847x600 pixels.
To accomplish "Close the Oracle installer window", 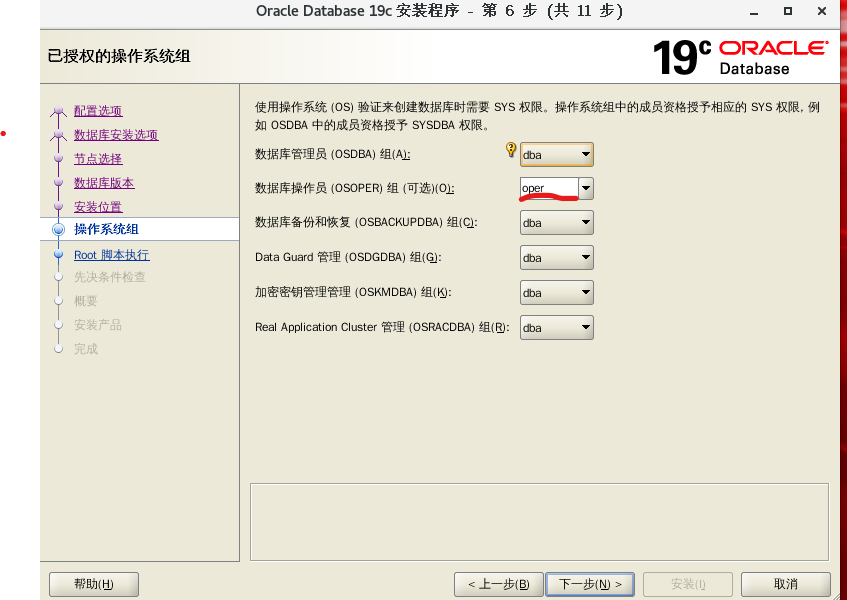I will point(822,11).
